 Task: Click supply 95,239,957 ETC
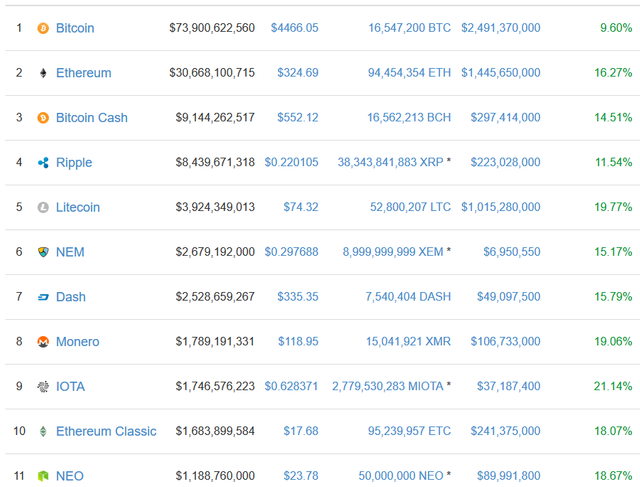pyautogui.click(x=409, y=431)
